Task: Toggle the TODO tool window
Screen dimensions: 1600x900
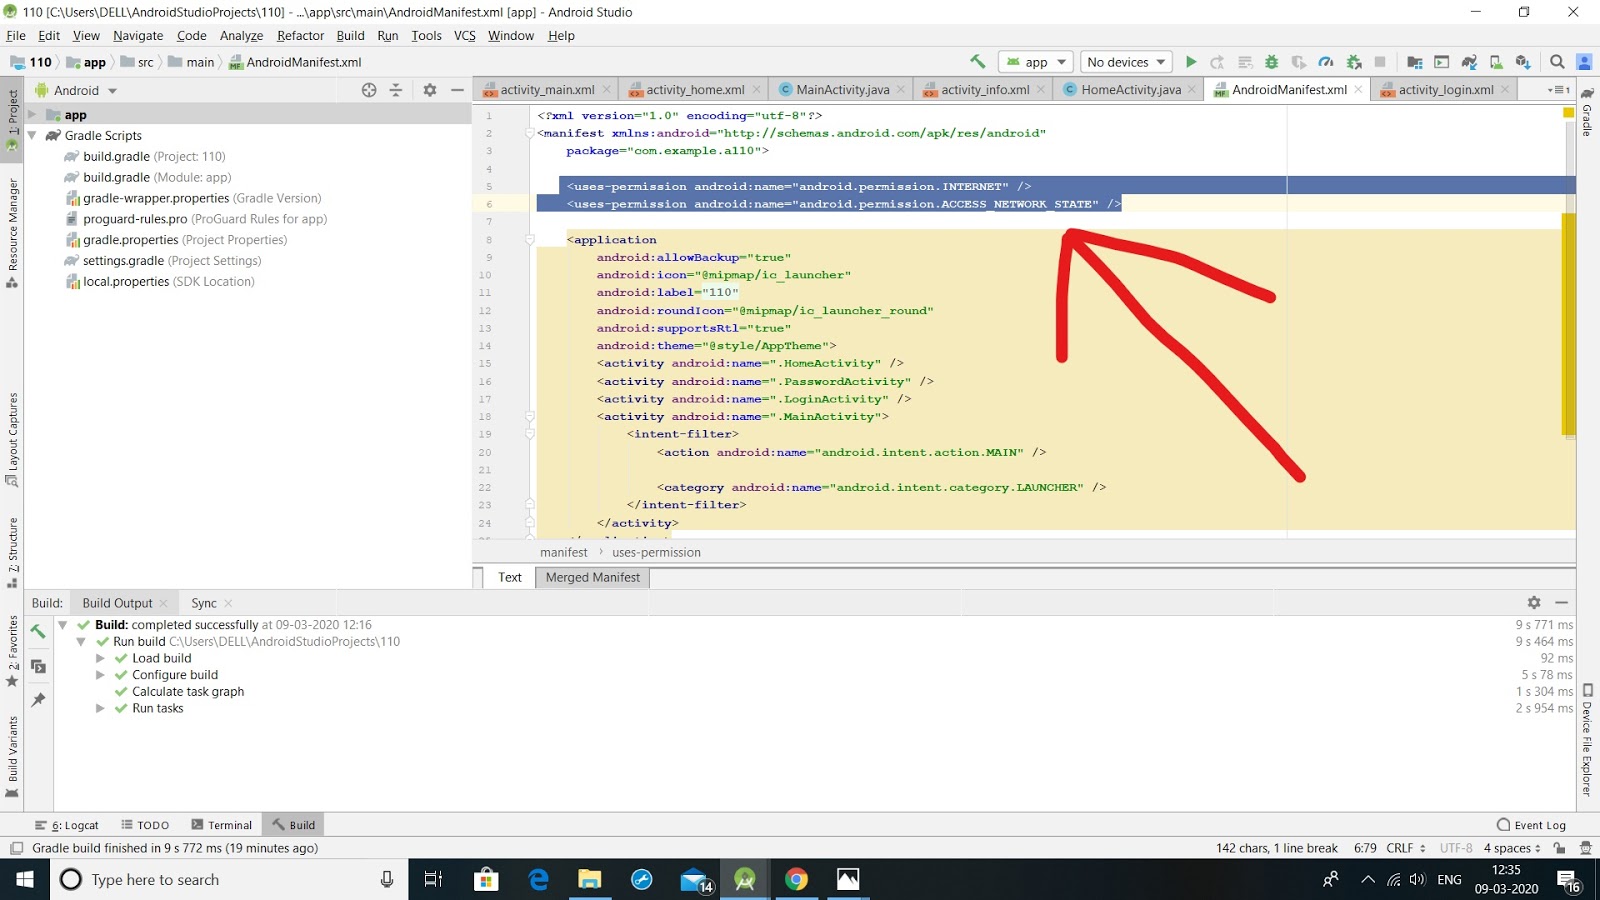Action: (x=146, y=824)
